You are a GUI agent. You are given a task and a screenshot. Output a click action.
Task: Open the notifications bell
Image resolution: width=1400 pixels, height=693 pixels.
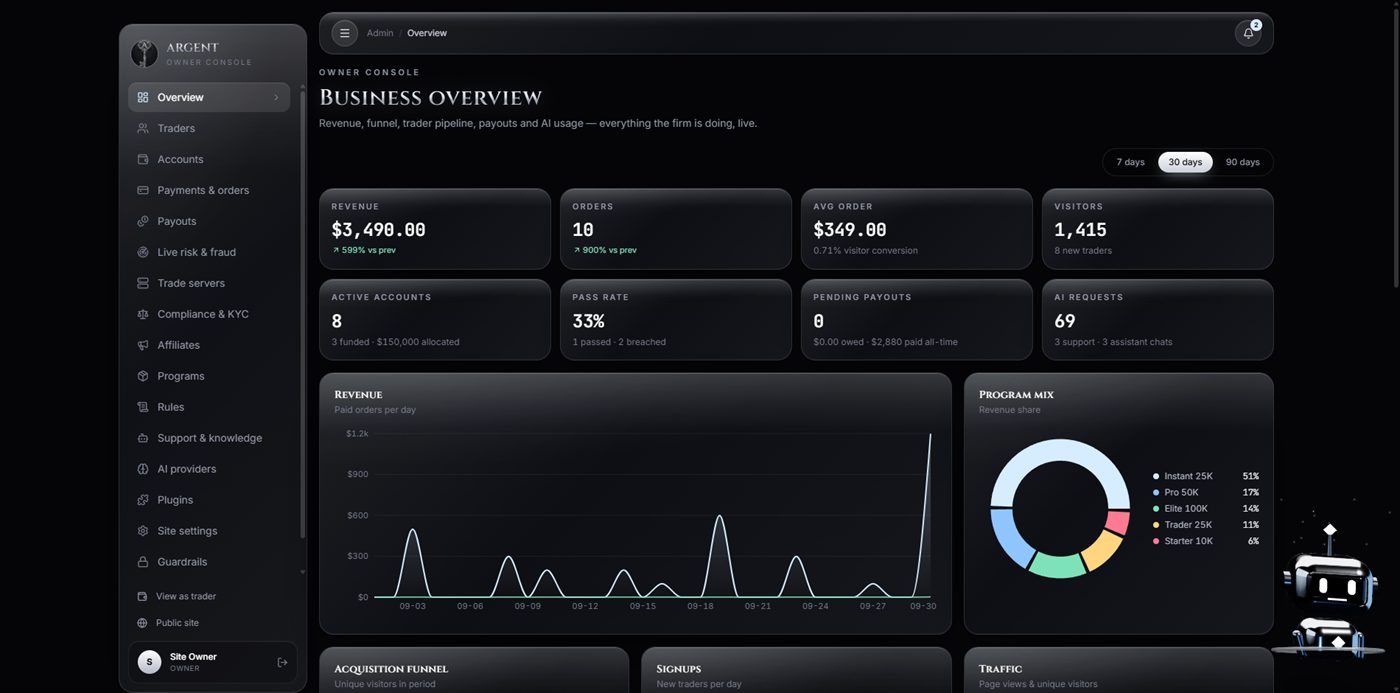point(1248,33)
